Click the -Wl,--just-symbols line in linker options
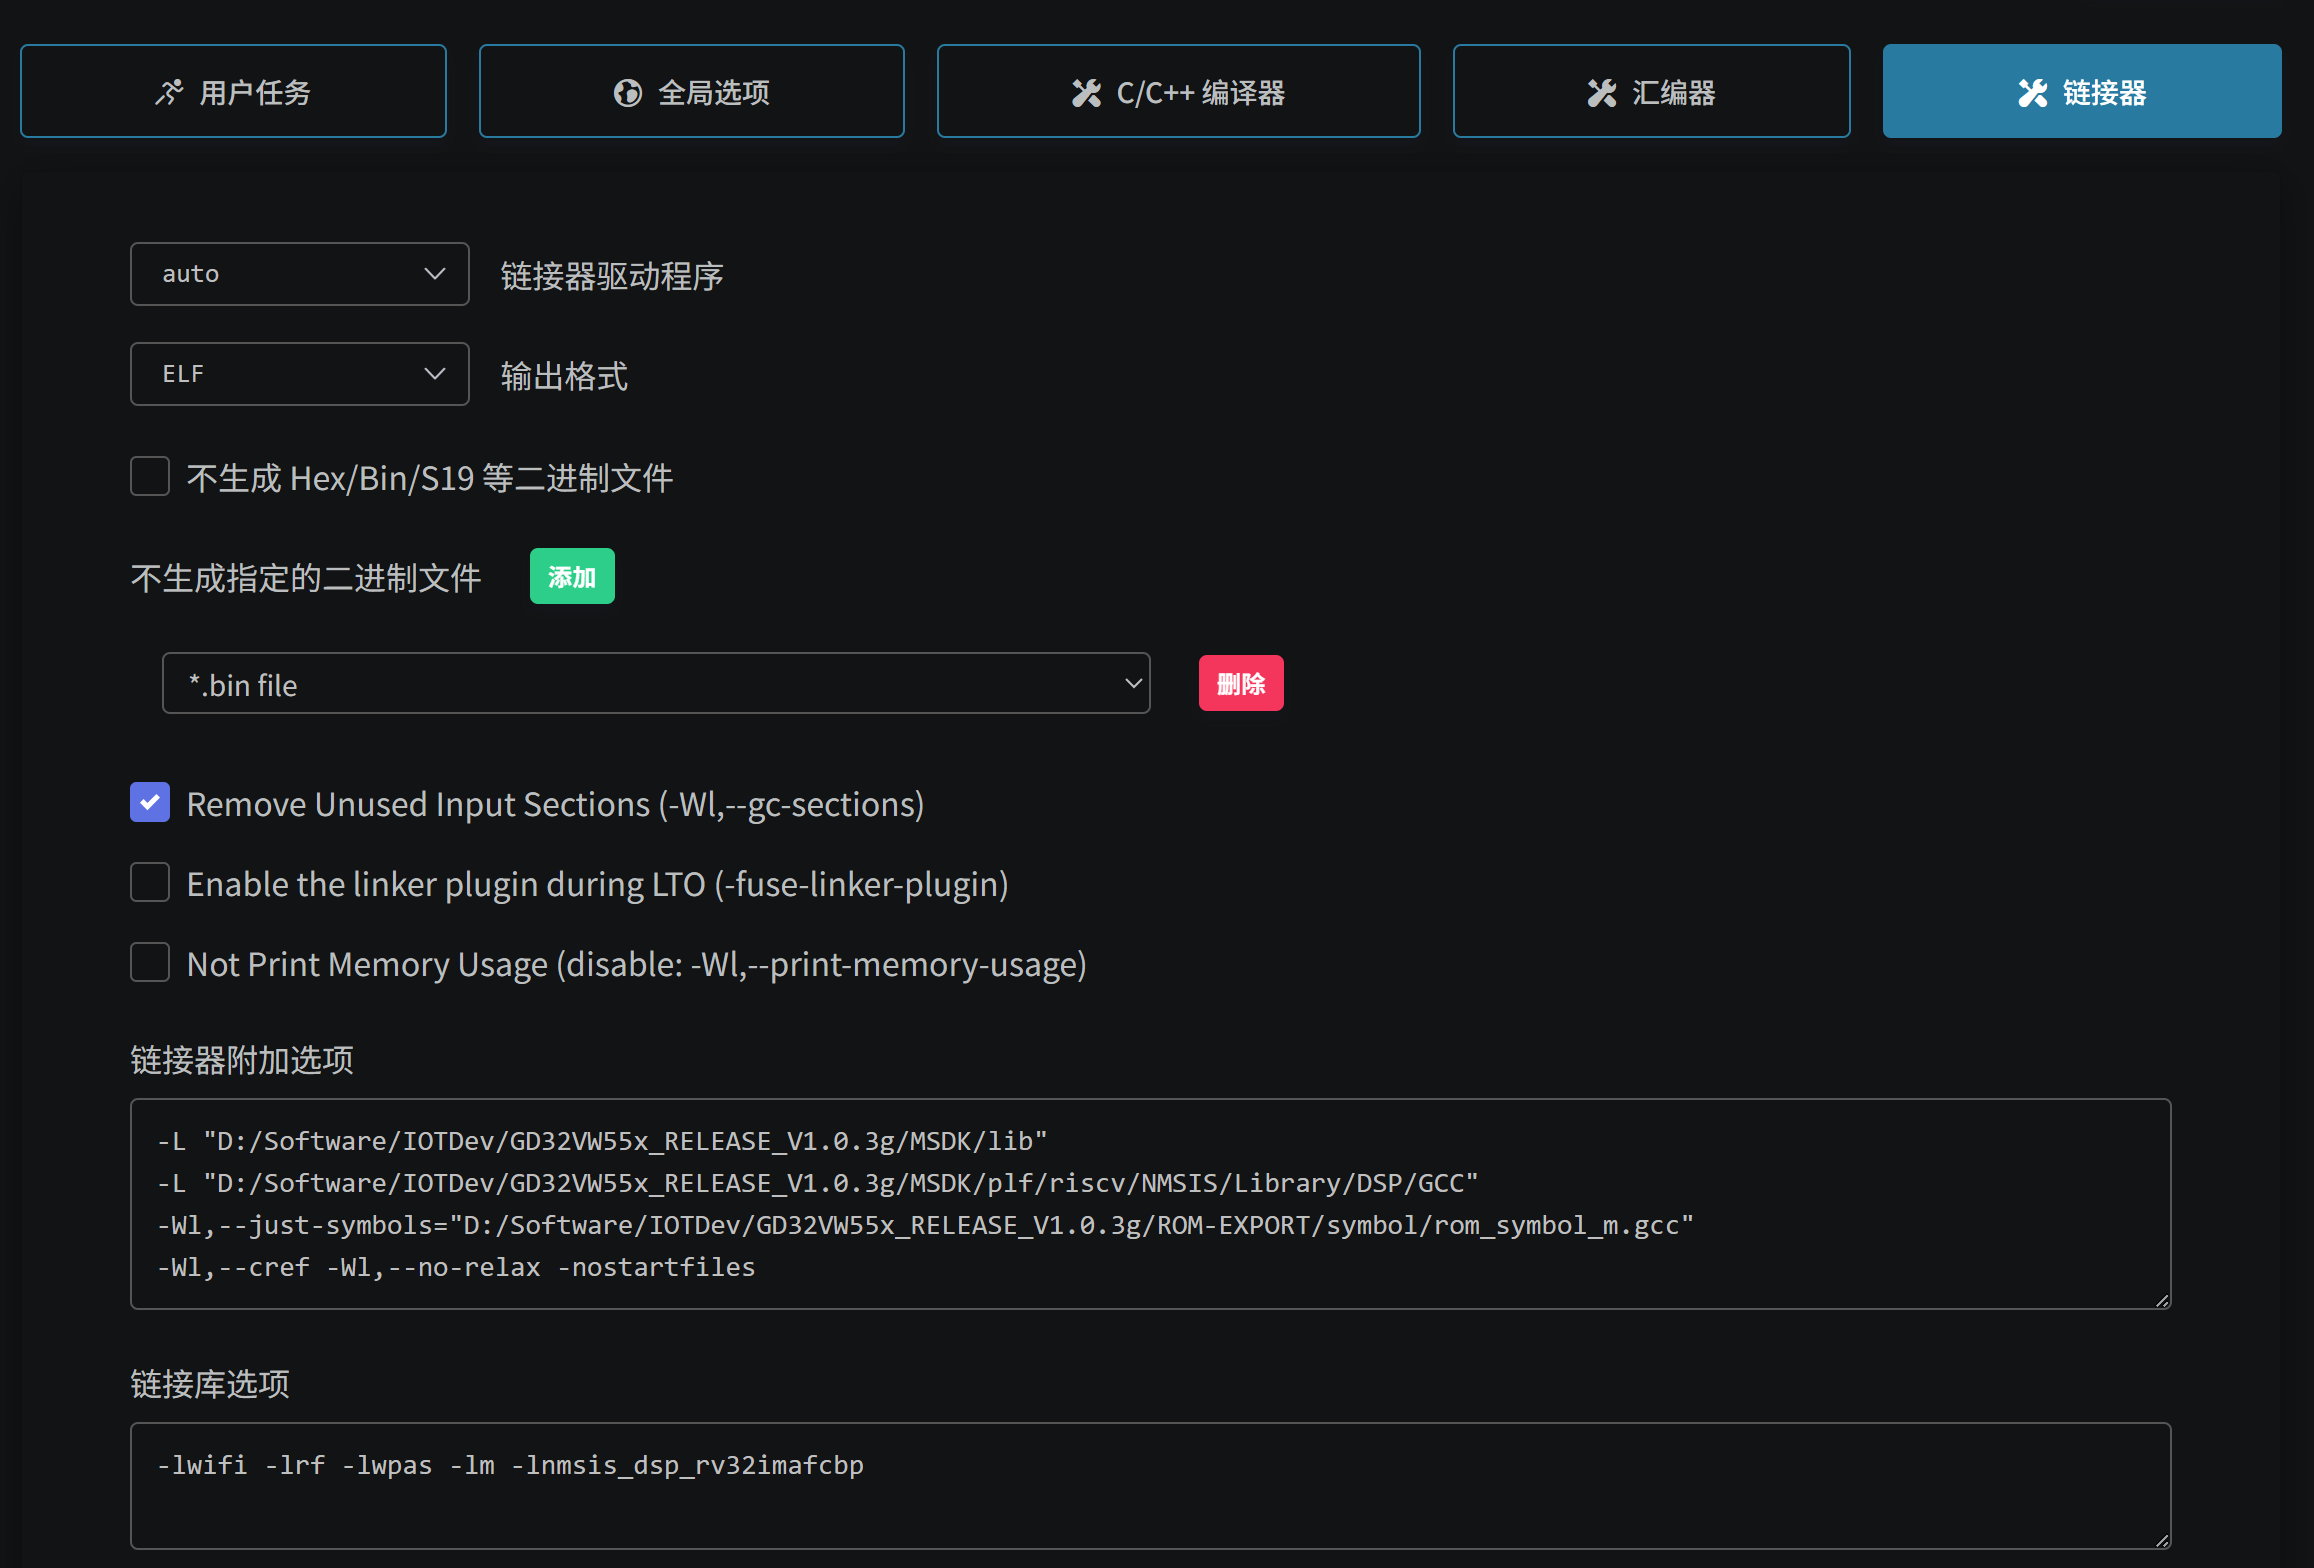This screenshot has width=2314, height=1568. tap(926, 1225)
